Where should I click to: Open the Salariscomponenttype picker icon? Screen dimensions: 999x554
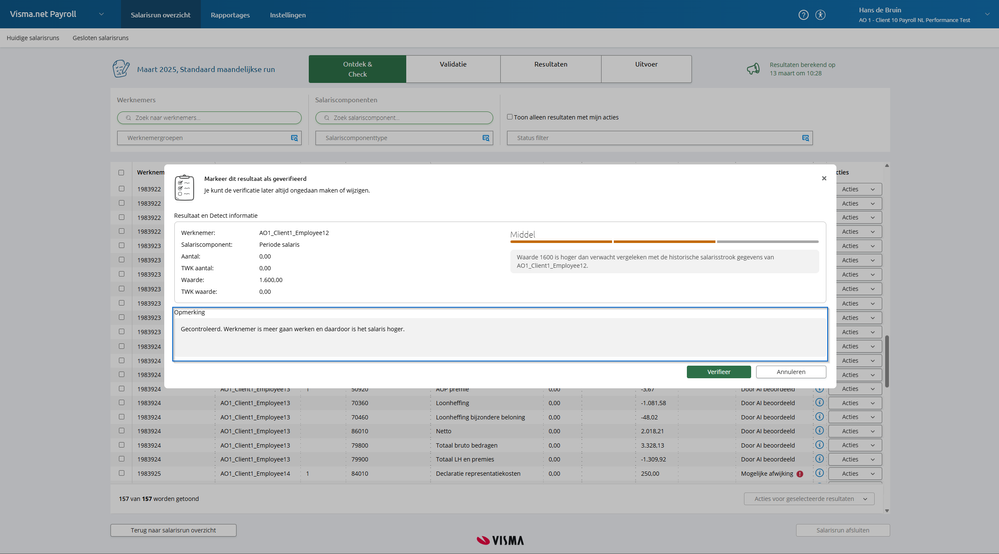point(486,138)
